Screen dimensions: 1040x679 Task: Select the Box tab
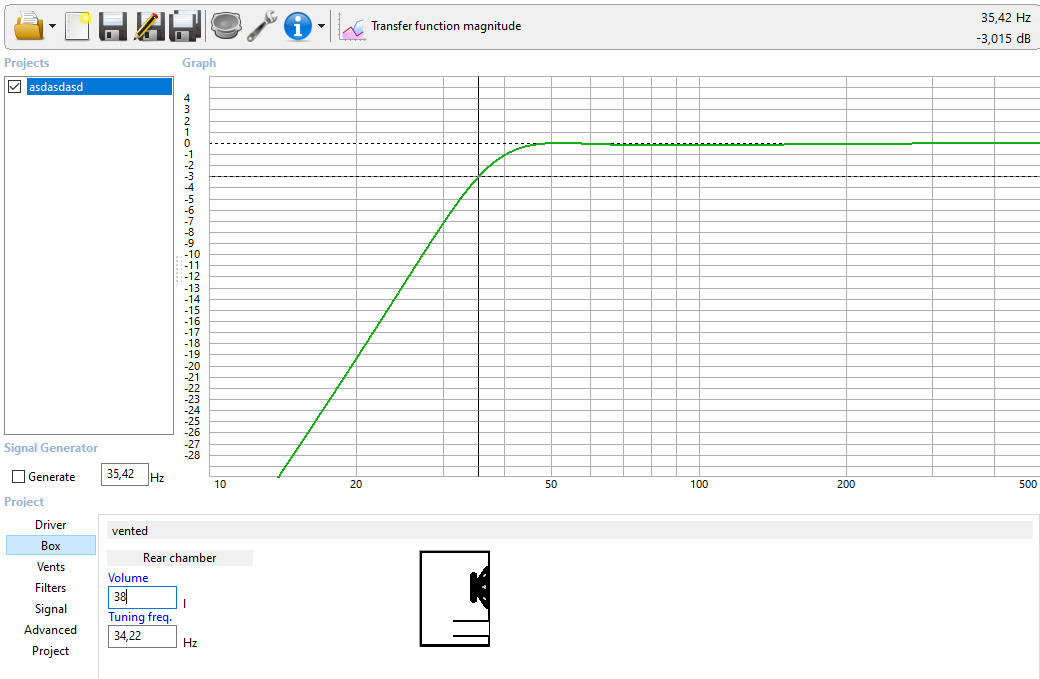(50, 546)
